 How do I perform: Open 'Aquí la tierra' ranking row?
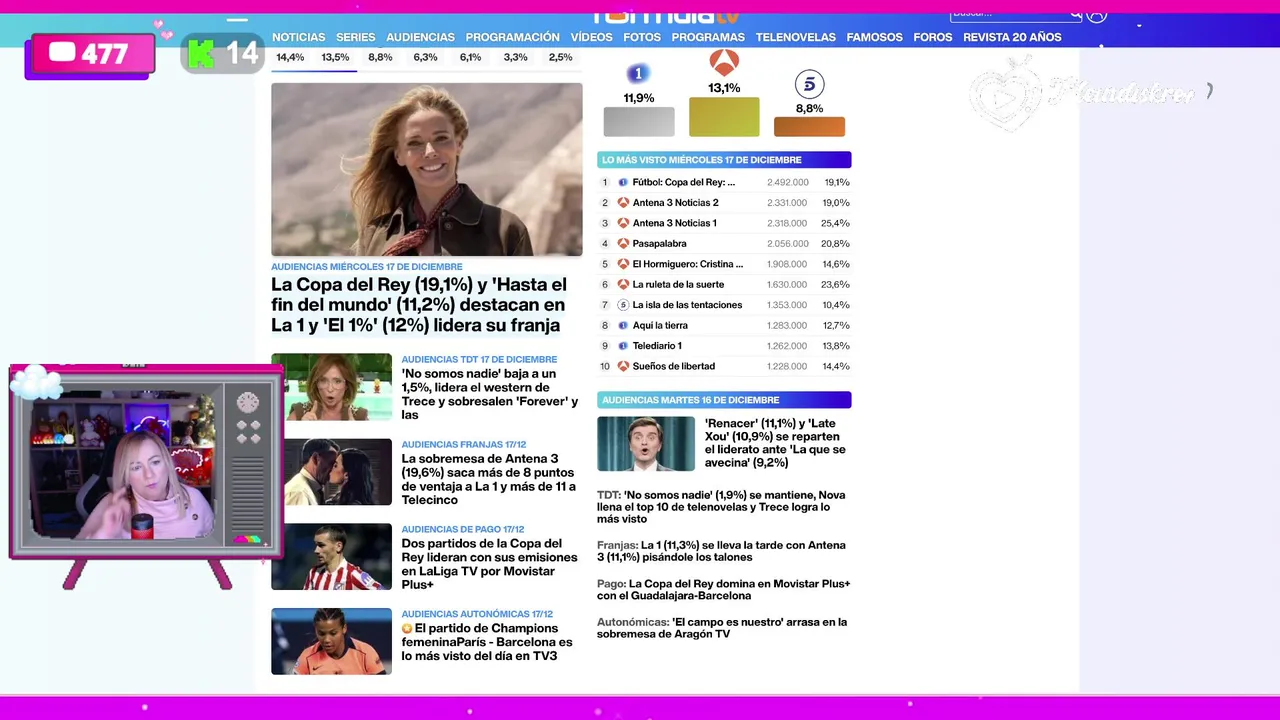(724, 325)
